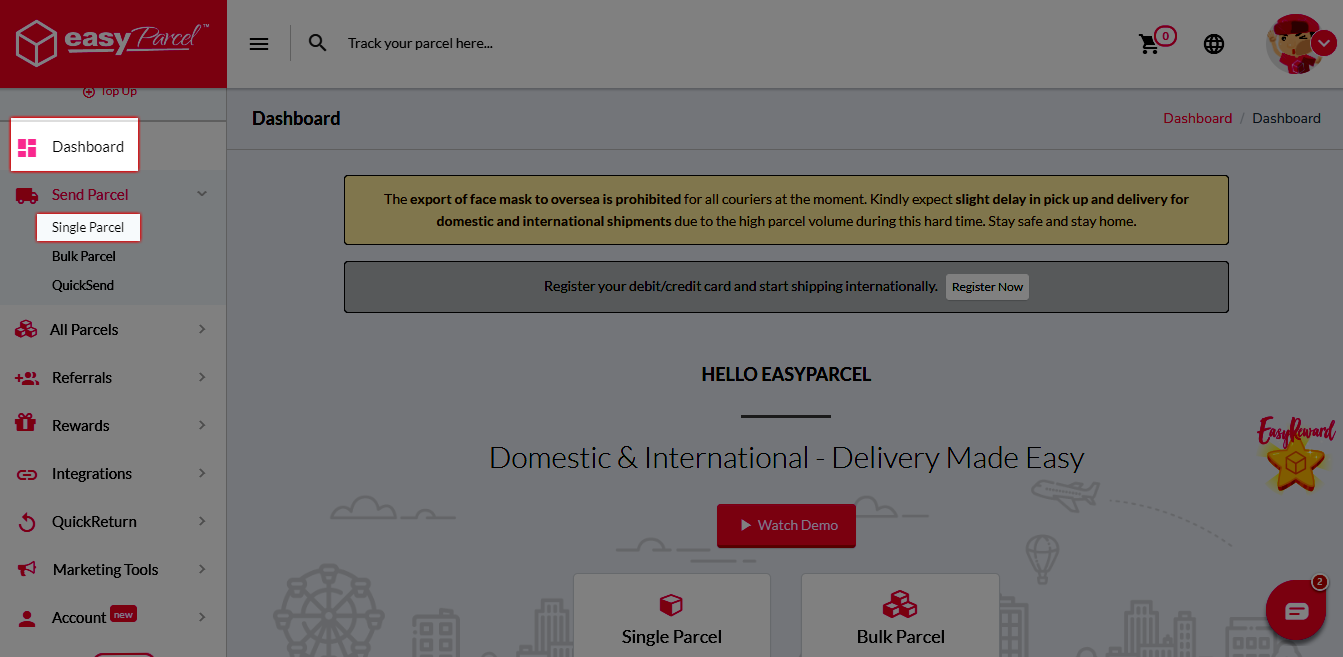
Task: Expand the Integrations chevron
Action: click(x=202, y=473)
